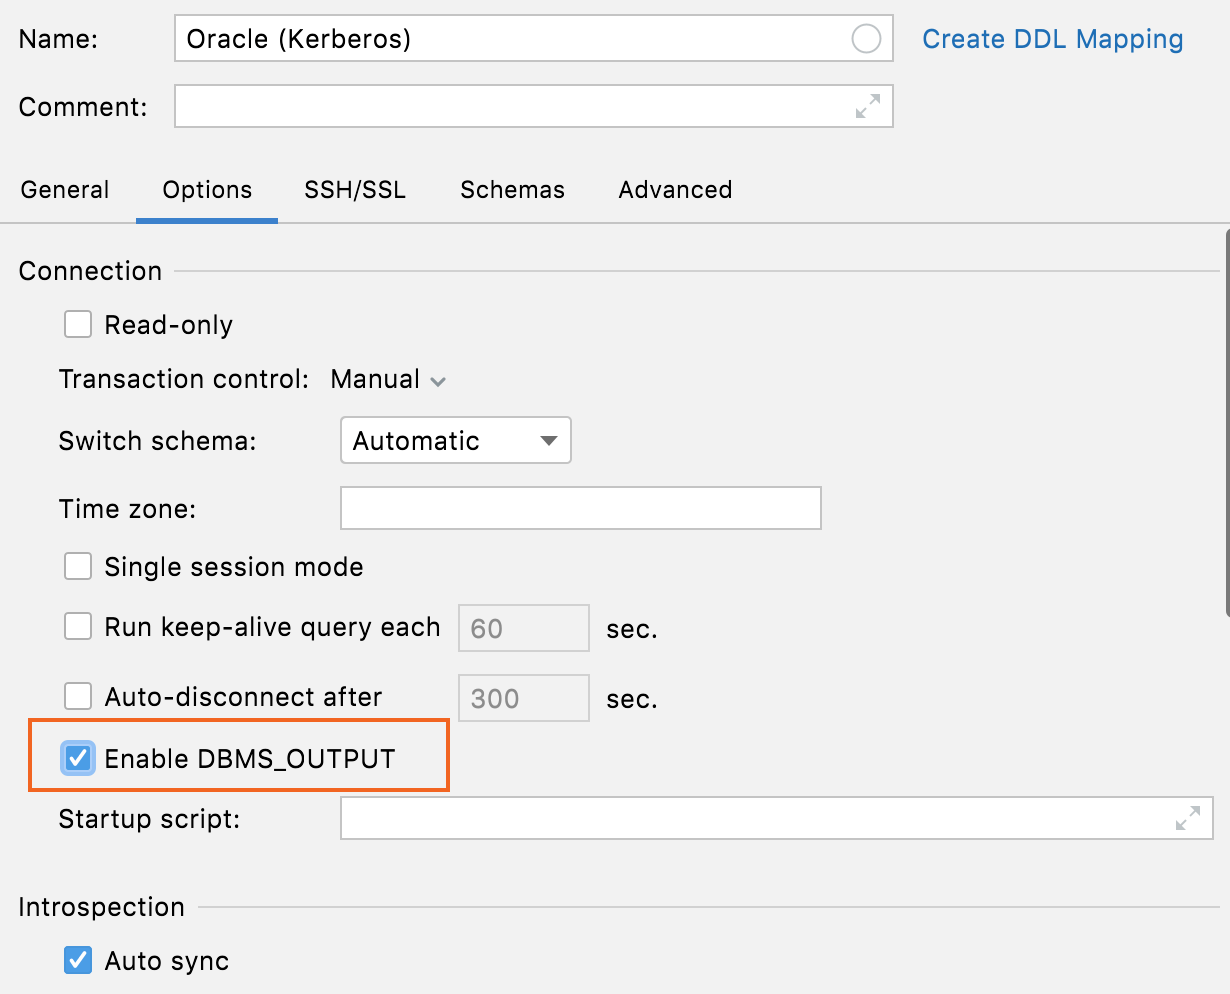Click into the Time zone field
This screenshot has height=994, width=1230.
(580, 508)
